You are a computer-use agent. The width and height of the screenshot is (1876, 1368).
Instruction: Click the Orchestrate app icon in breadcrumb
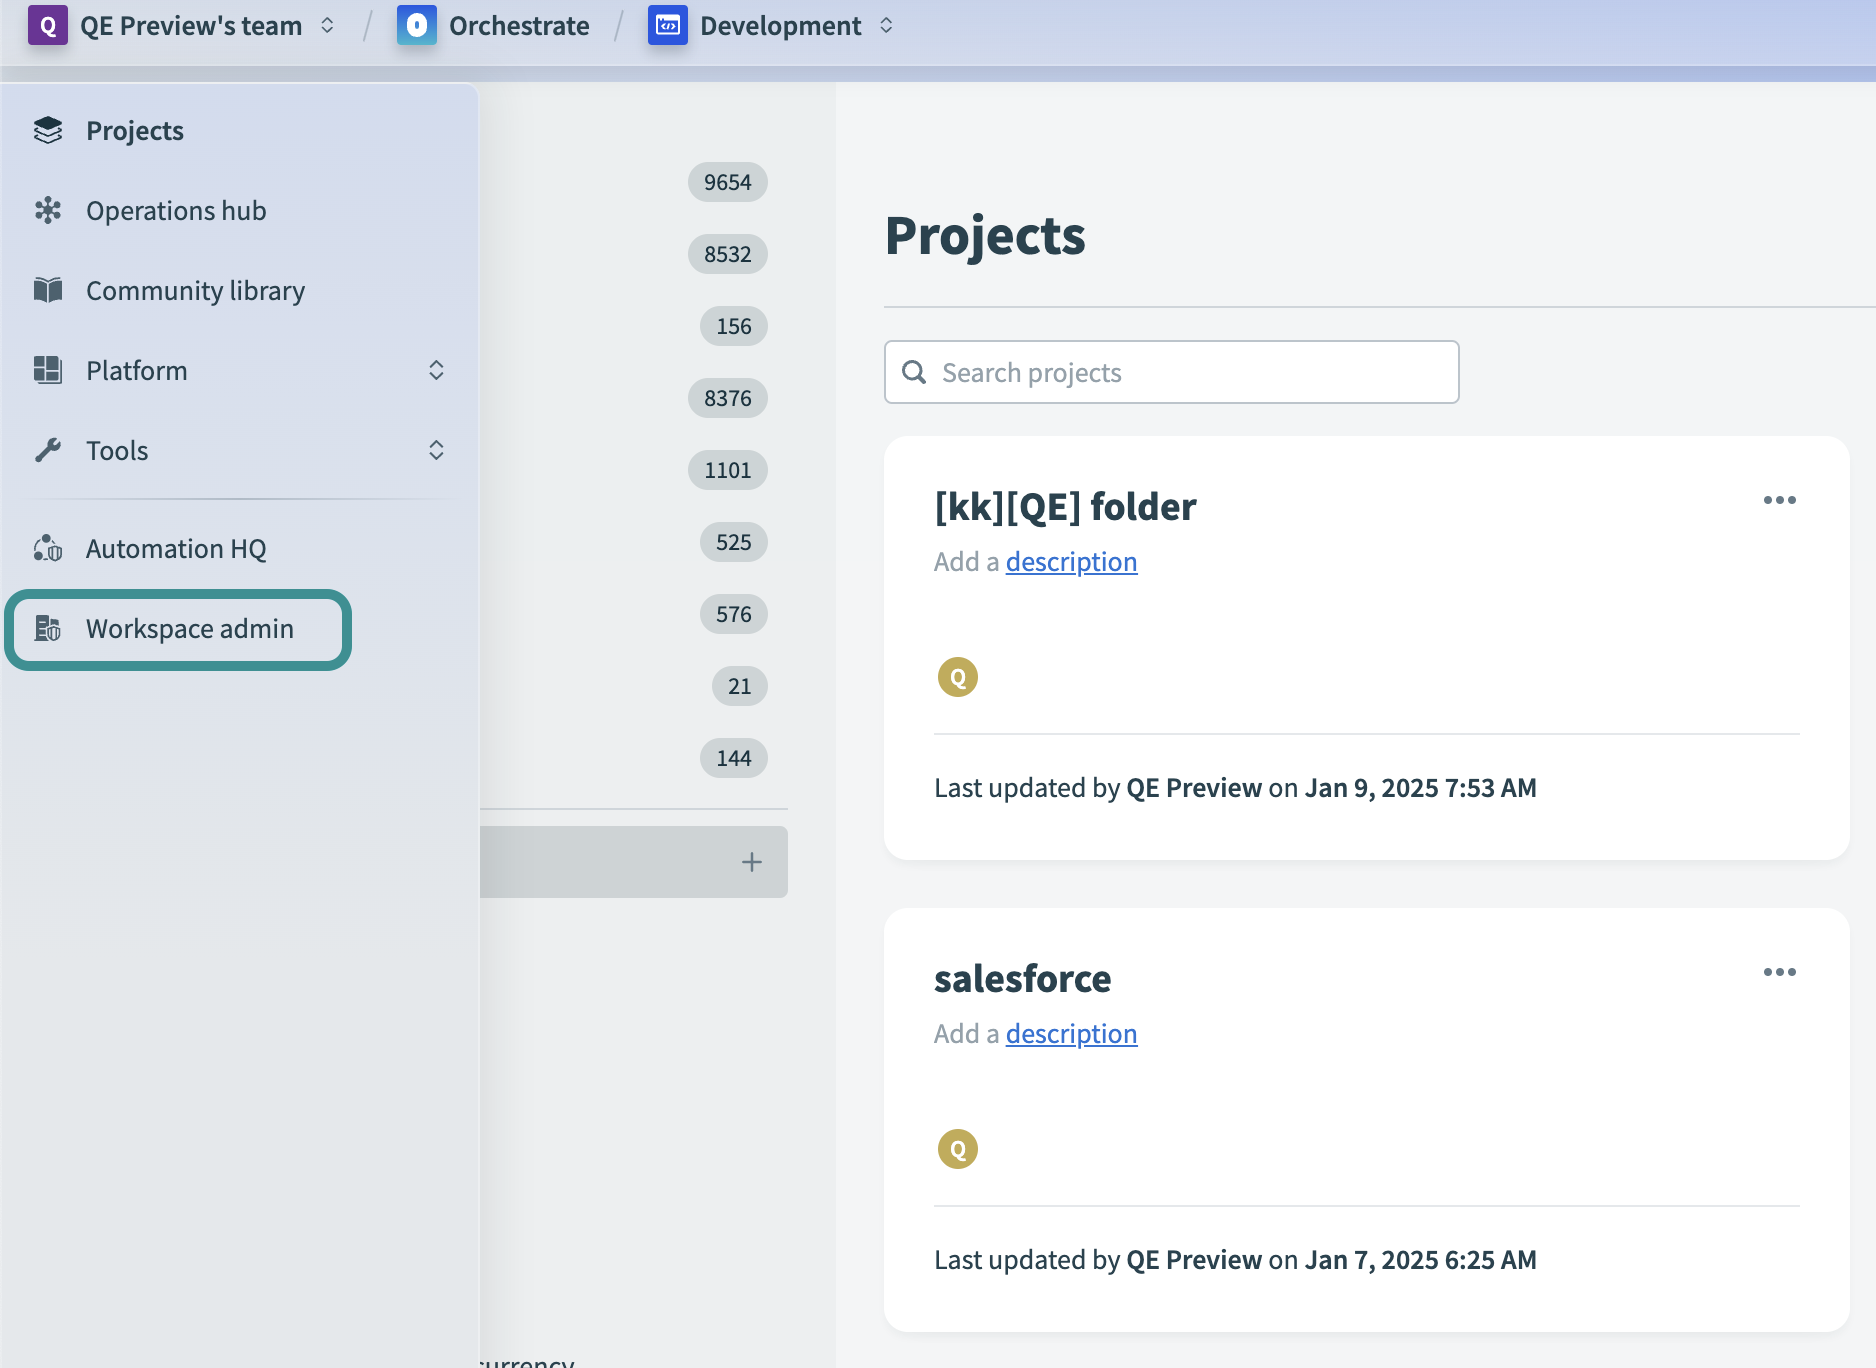click(x=417, y=25)
